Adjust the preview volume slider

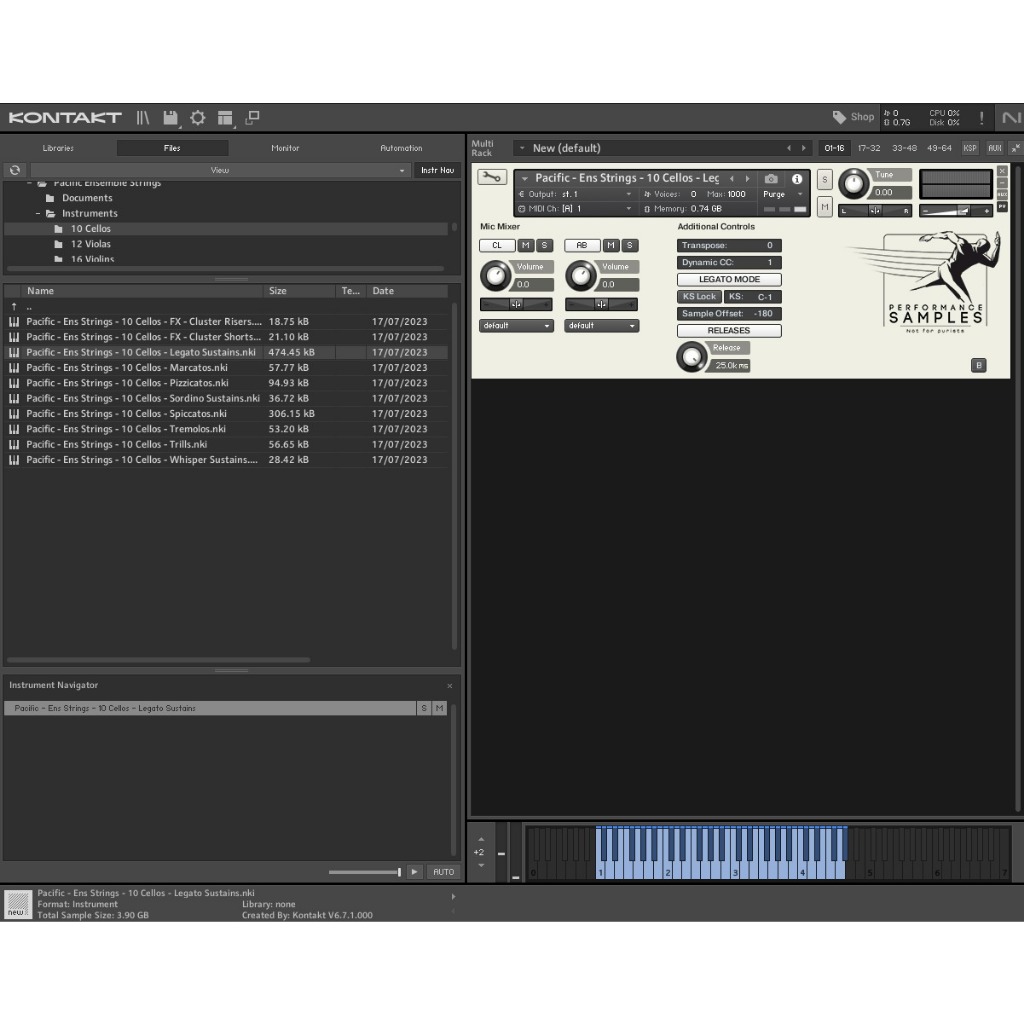pos(364,872)
